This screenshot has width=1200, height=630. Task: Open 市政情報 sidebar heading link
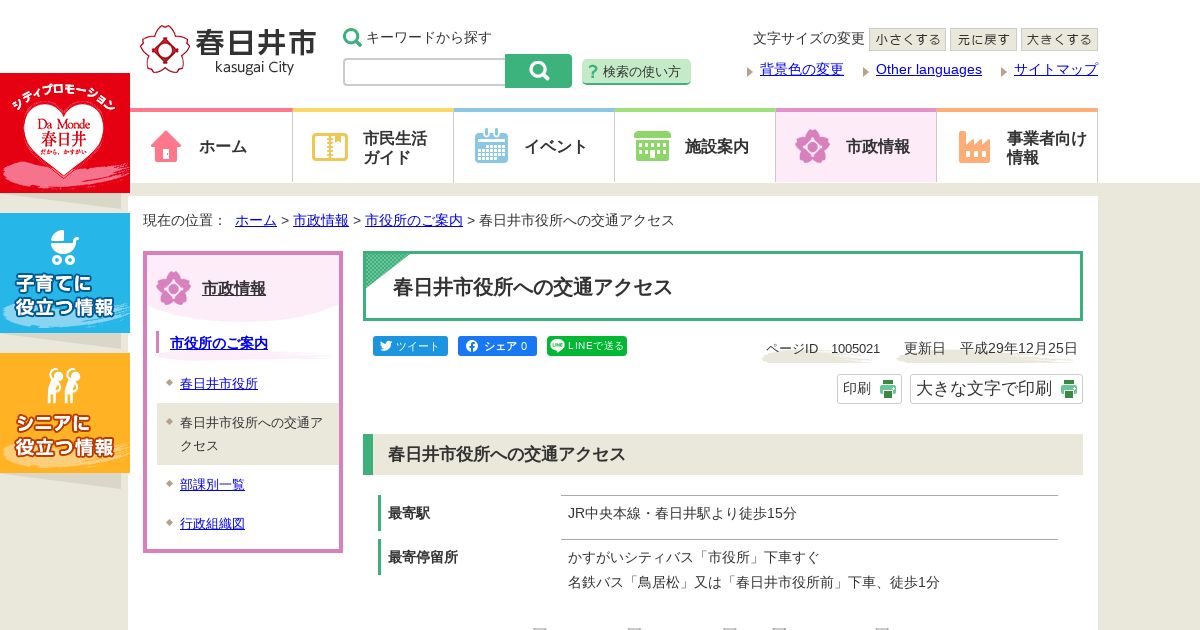pos(234,288)
